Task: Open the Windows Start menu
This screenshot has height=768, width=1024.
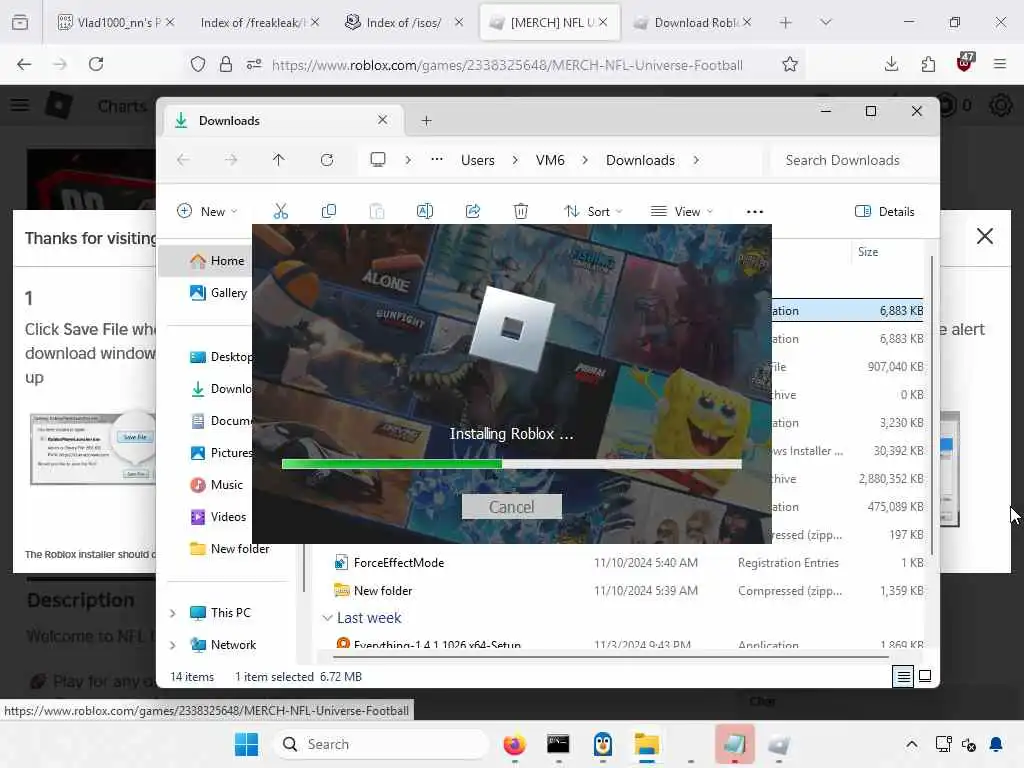Action: click(x=246, y=744)
